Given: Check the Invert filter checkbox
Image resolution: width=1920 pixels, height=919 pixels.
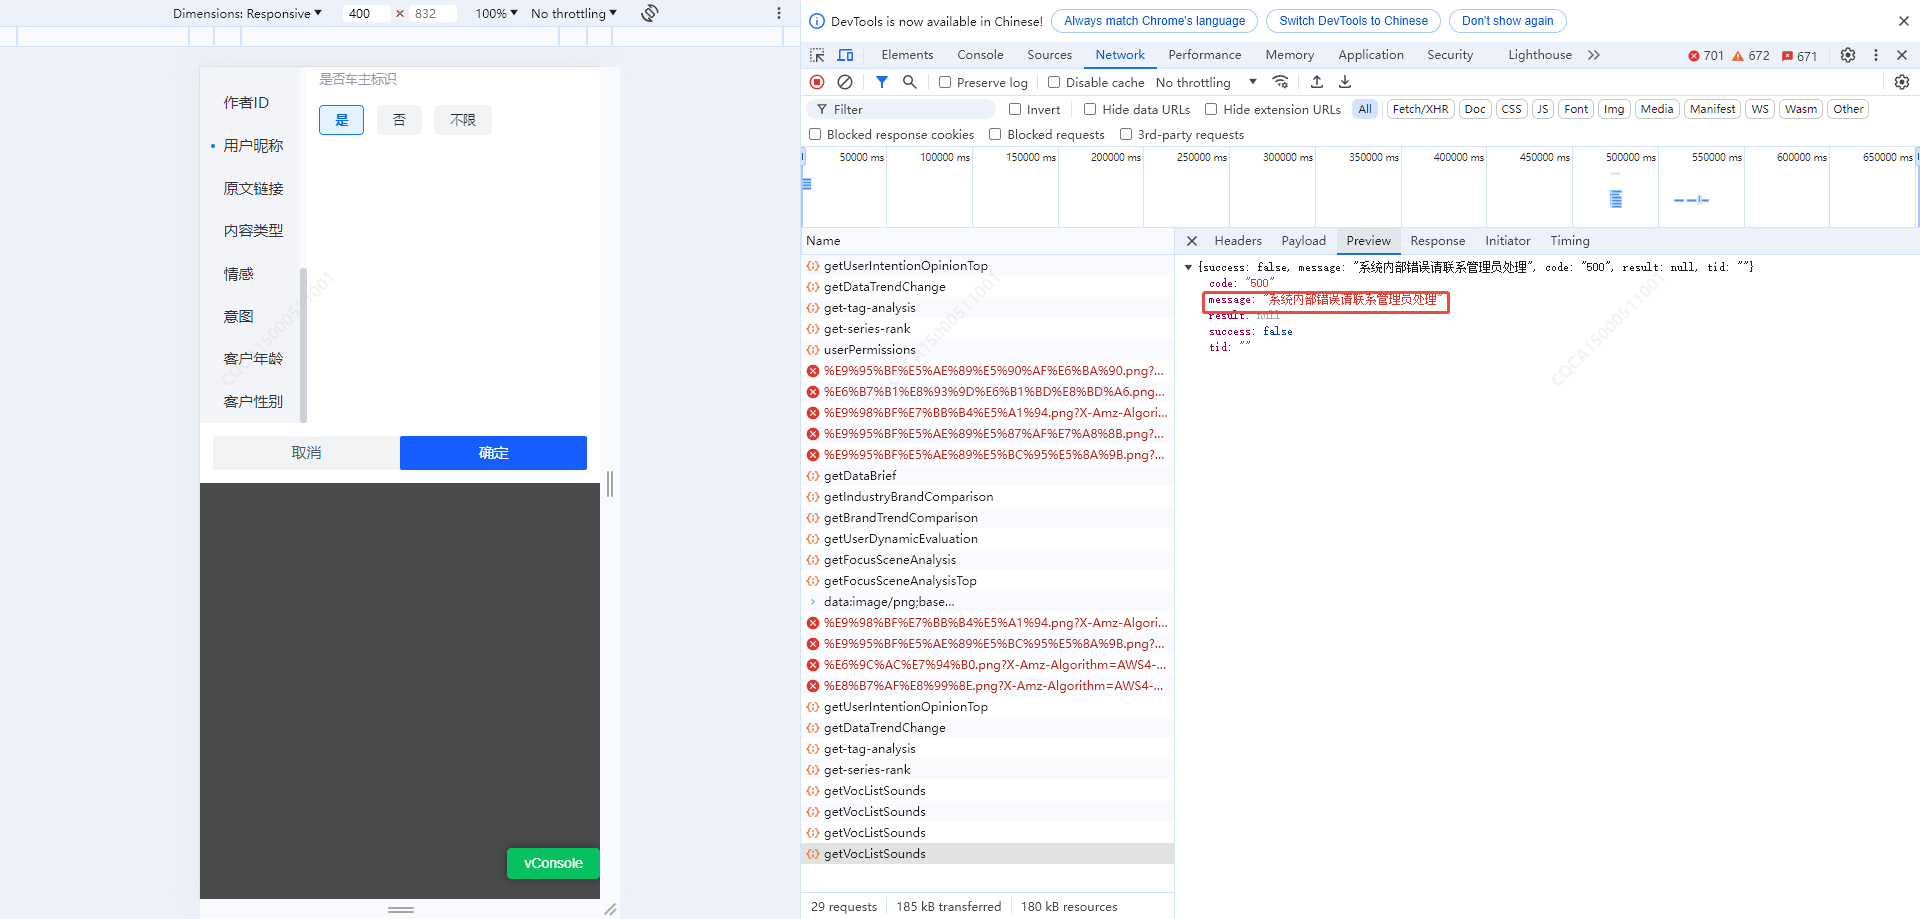Looking at the screenshot, I should point(1015,109).
